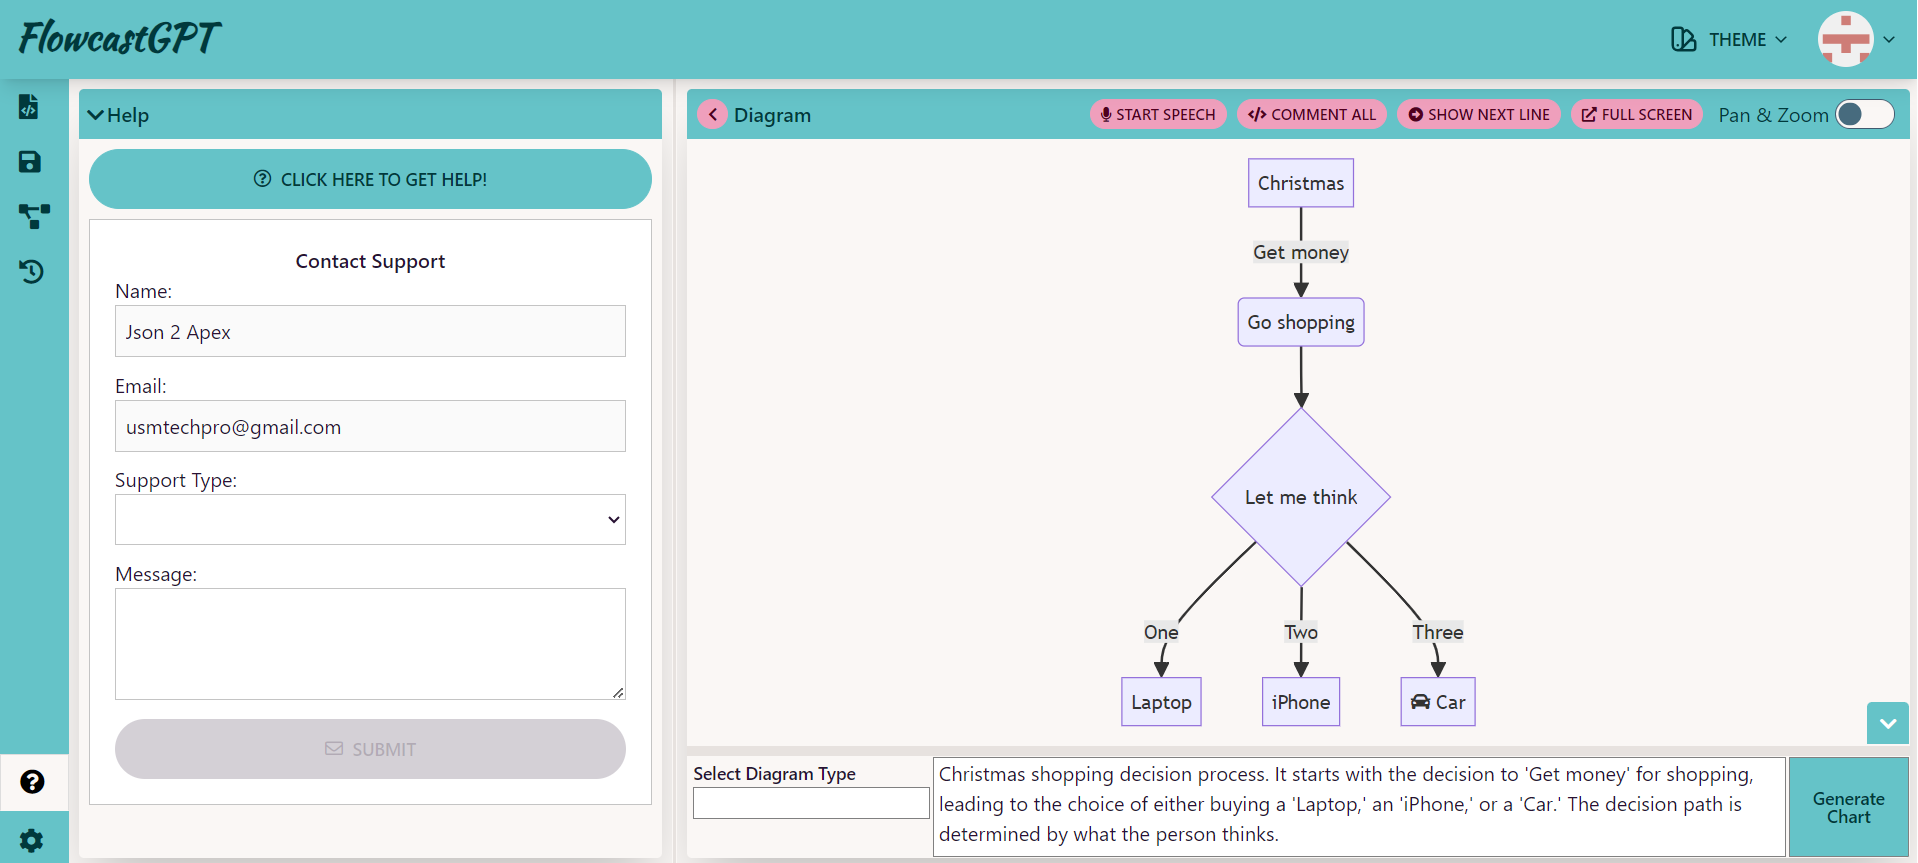Open the code file icon in sidebar
Image resolution: width=1918 pixels, height=863 pixels.
tap(30, 107)
